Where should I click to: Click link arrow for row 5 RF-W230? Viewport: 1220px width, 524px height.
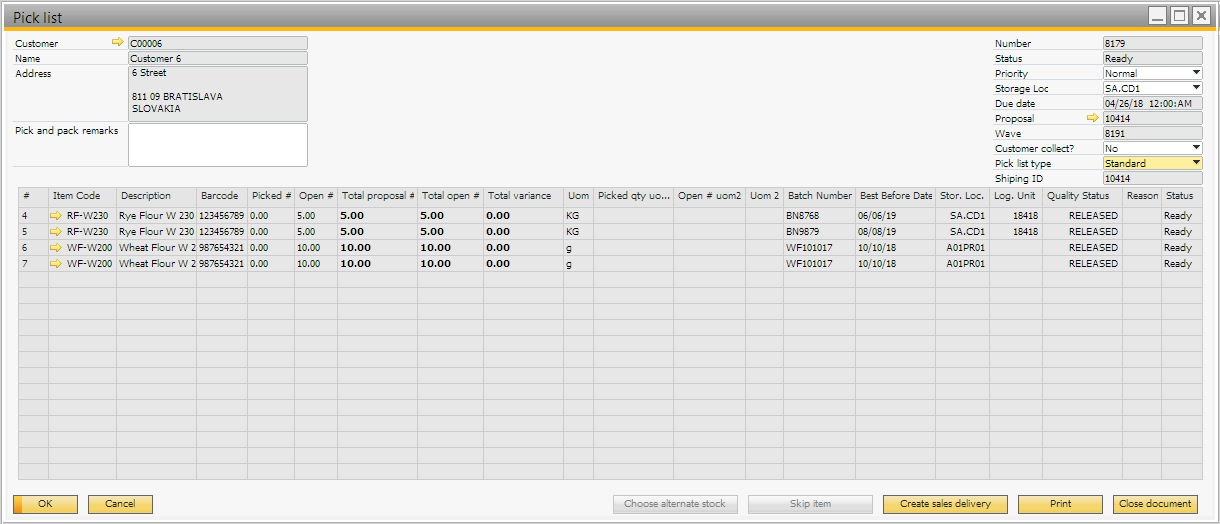pos(56,232)
